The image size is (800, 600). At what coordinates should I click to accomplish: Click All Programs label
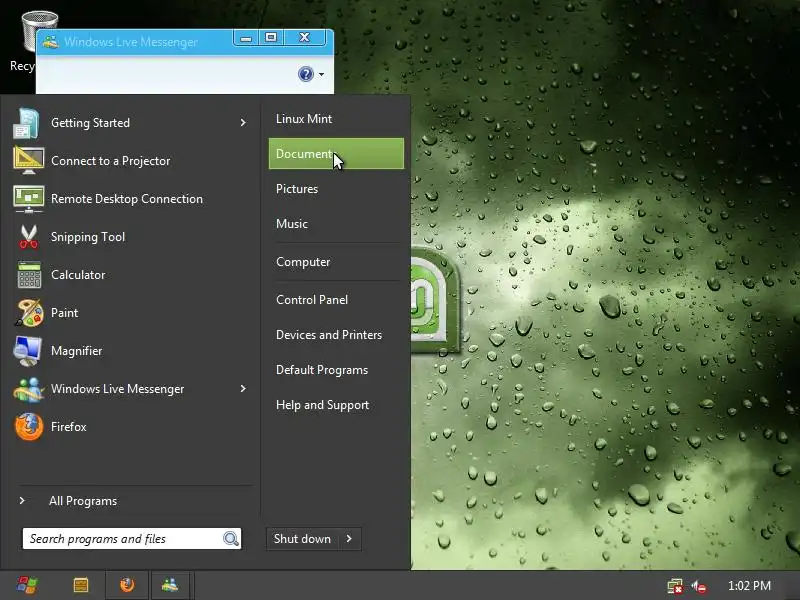(x=83, y=501)
